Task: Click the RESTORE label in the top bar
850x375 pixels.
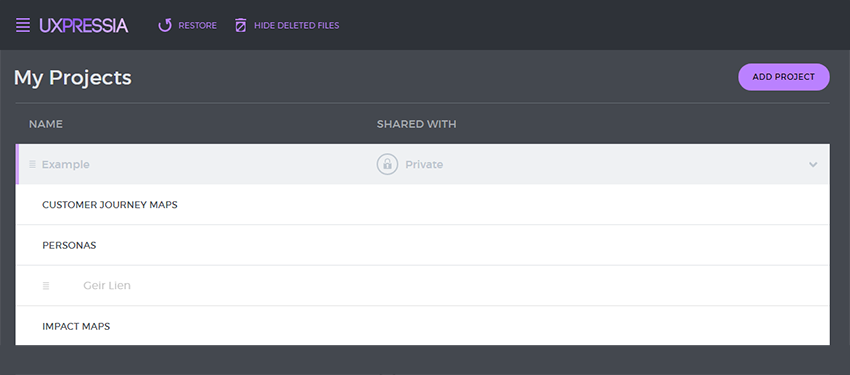Action: tap(197, 25)
